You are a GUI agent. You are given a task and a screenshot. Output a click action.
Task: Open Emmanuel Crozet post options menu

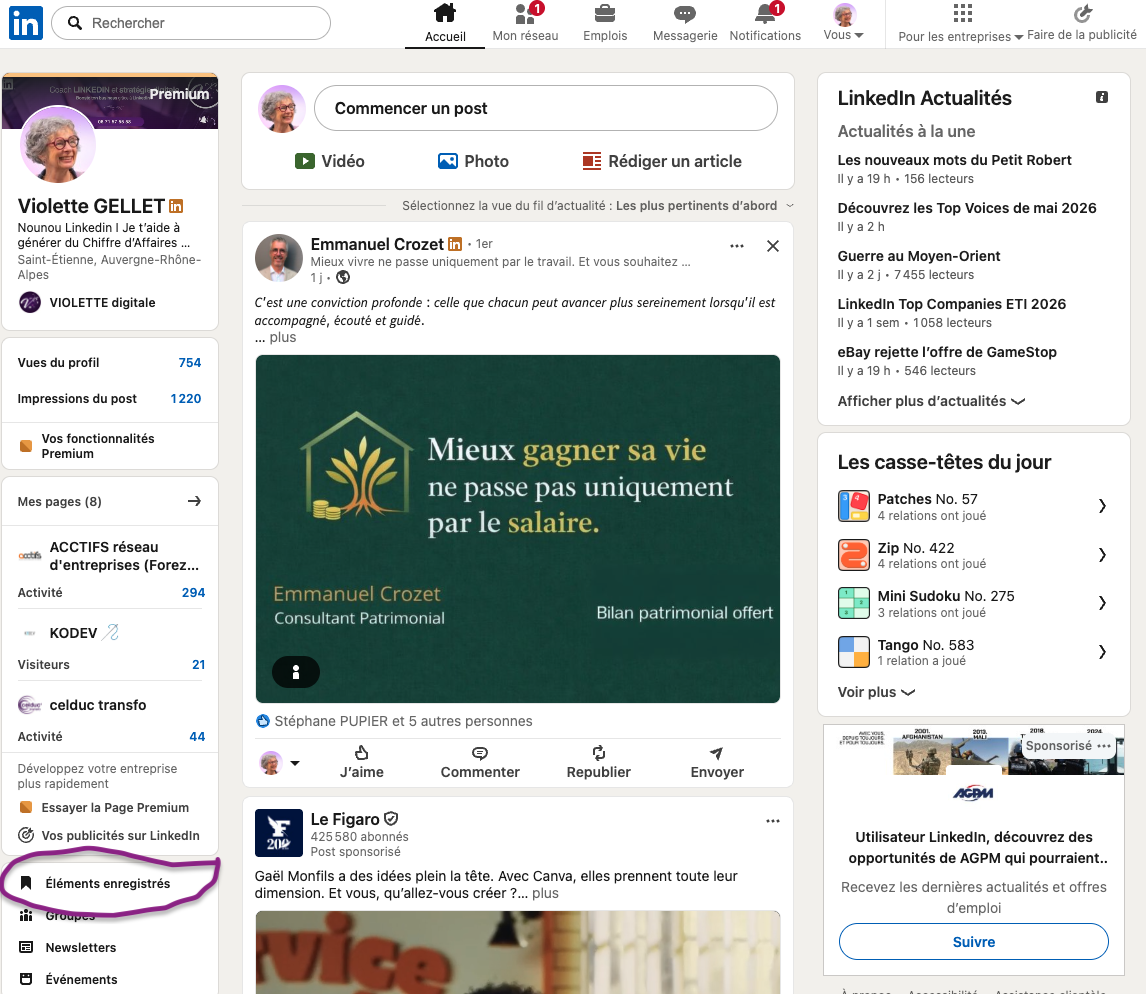[x=737, y=246]
